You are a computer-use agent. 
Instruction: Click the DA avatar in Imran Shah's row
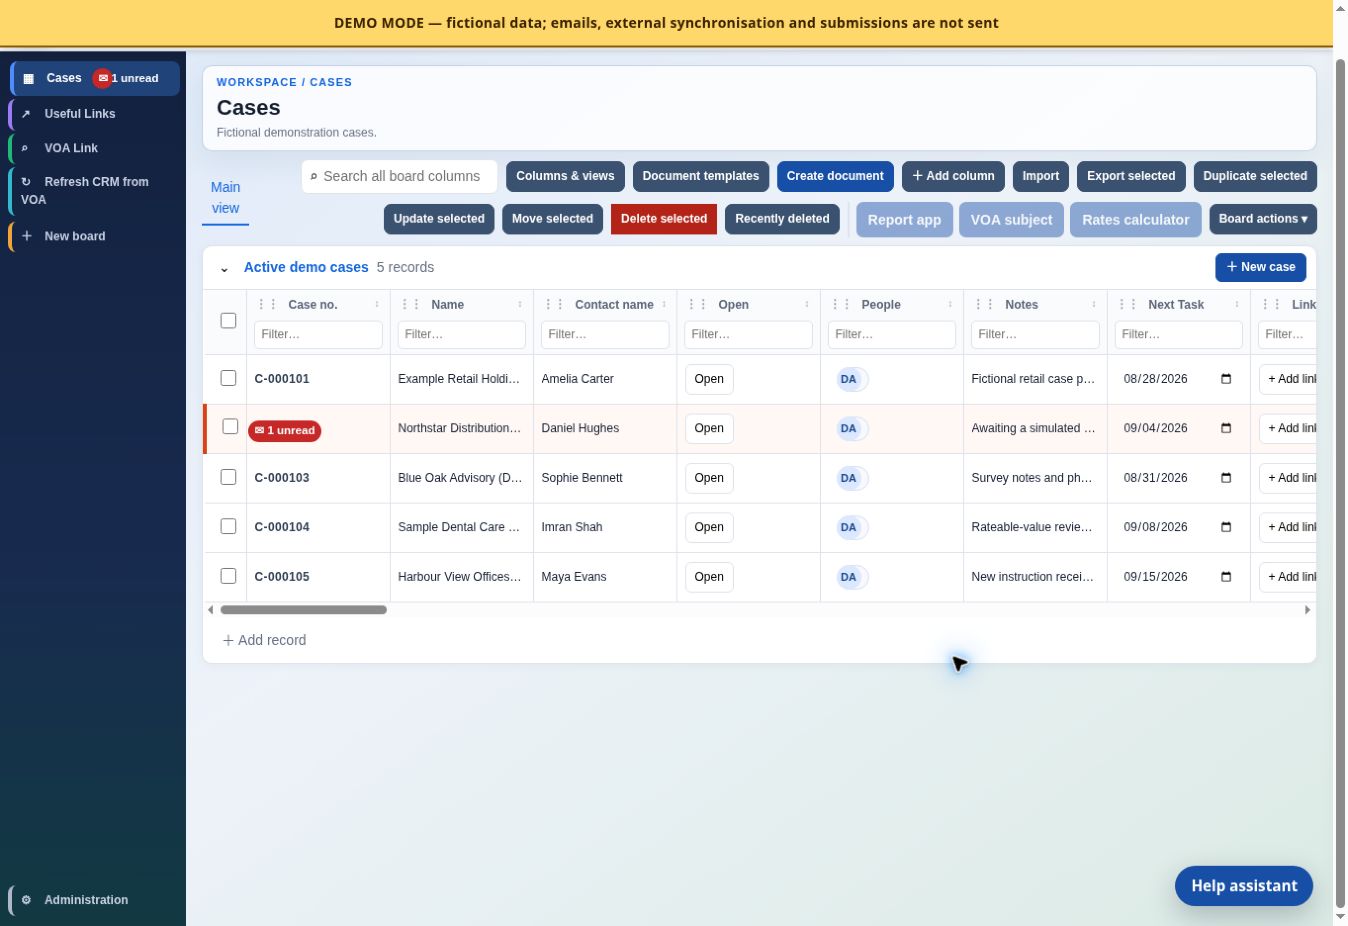point(849,527)
